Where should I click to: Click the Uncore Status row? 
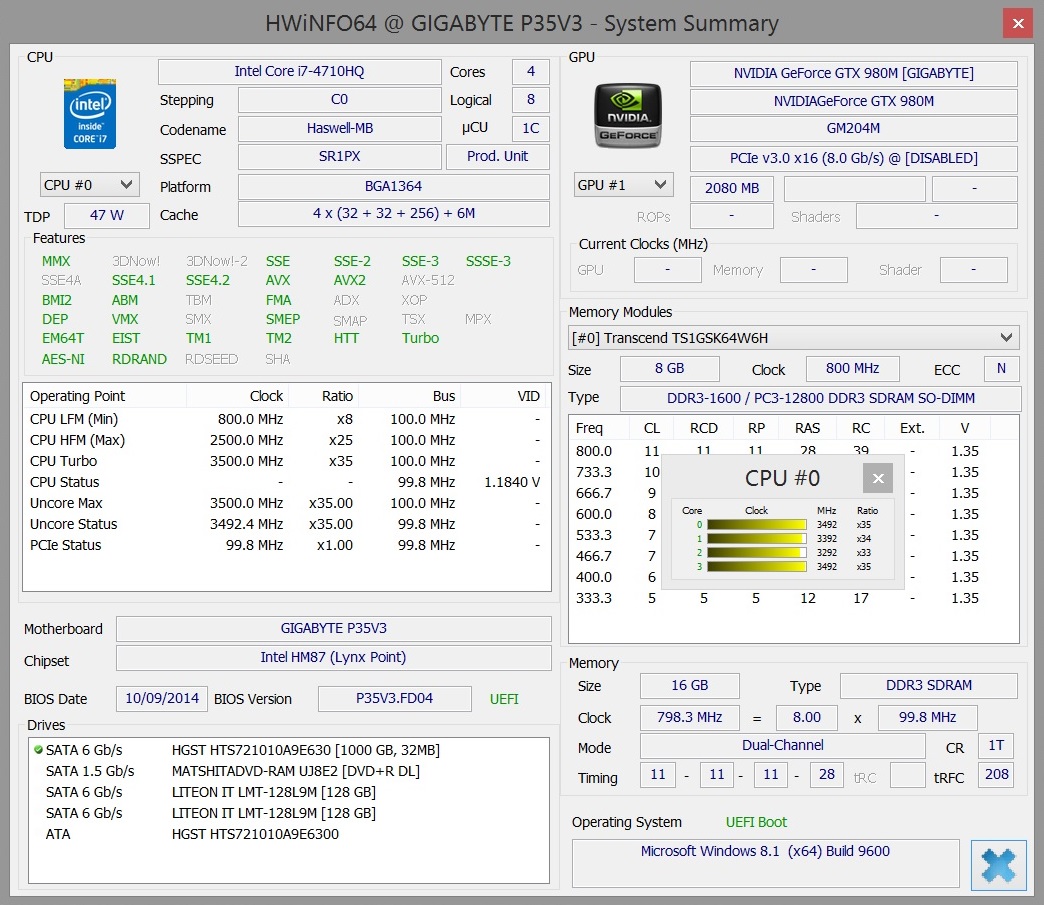286,524
